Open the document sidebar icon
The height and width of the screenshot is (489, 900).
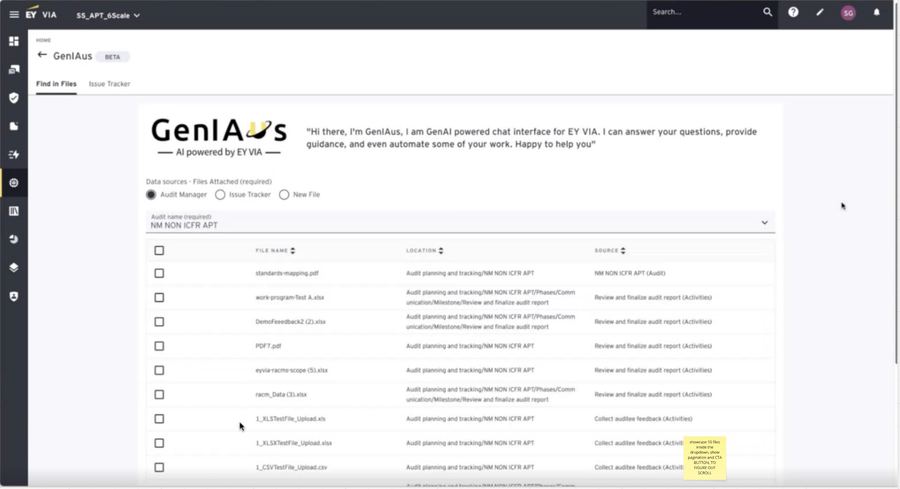pyautogui.click(x=14, y=126)
